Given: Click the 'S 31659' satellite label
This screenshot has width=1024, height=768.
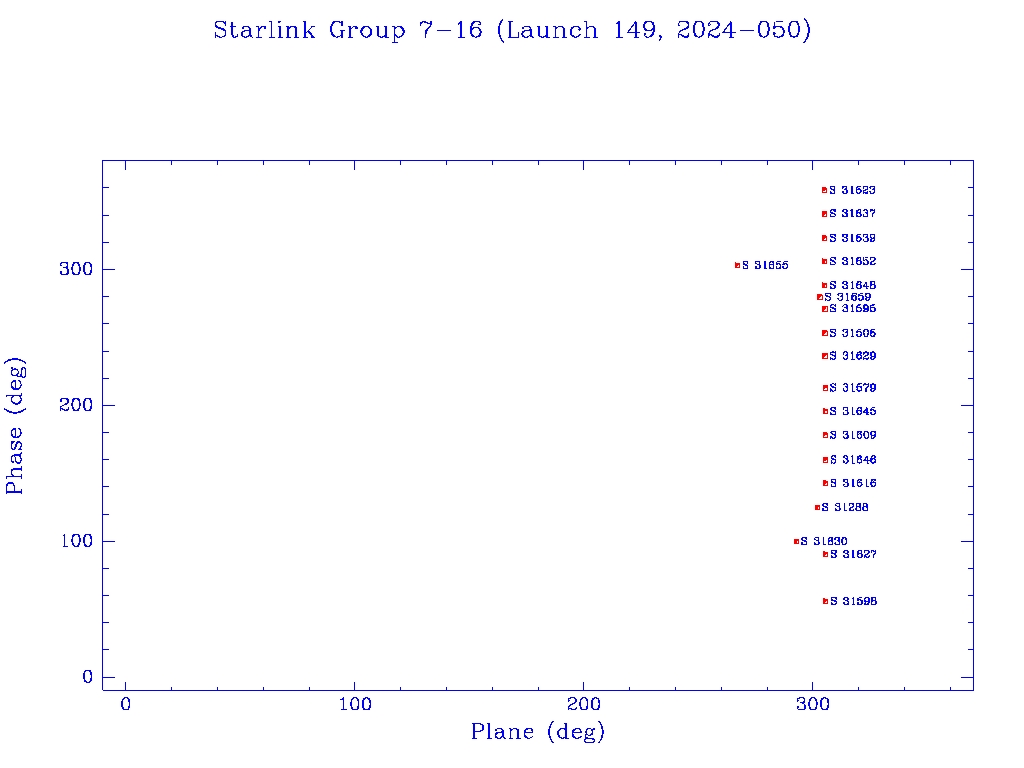Looking at the screenshot, I should tap(848, 297).
